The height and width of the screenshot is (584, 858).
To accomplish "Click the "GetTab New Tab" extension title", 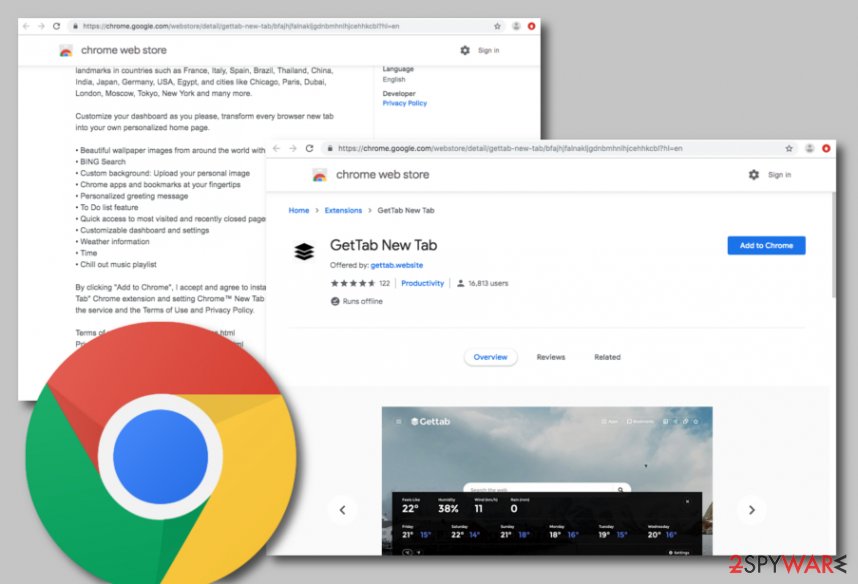I will pyautogui.click(x=383, y=245).
